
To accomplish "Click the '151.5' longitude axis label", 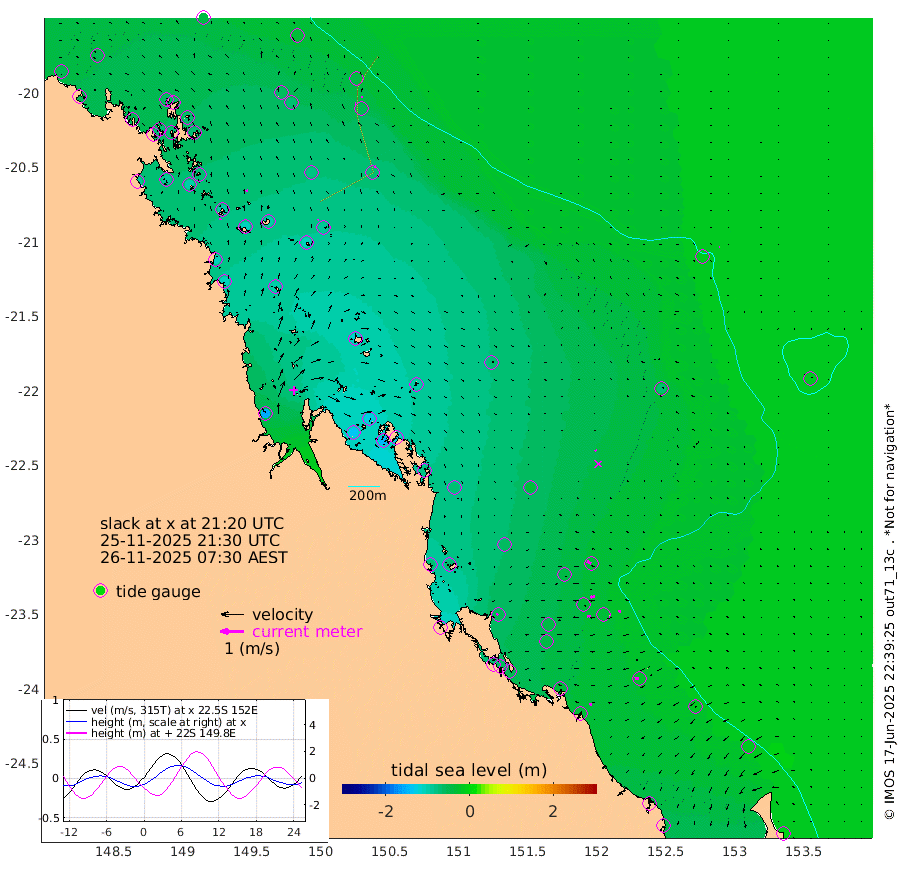I will 527,852.
